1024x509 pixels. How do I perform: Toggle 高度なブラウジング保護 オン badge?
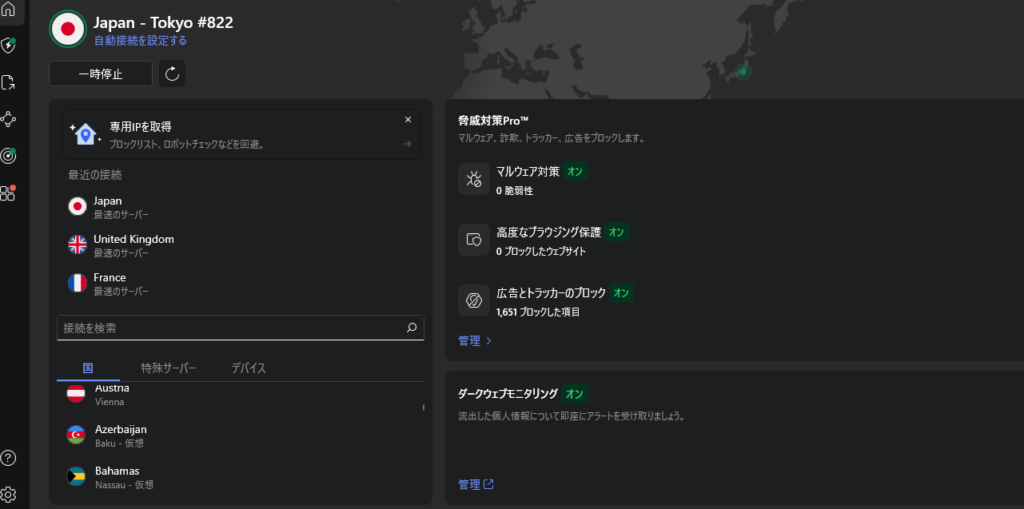617,232
